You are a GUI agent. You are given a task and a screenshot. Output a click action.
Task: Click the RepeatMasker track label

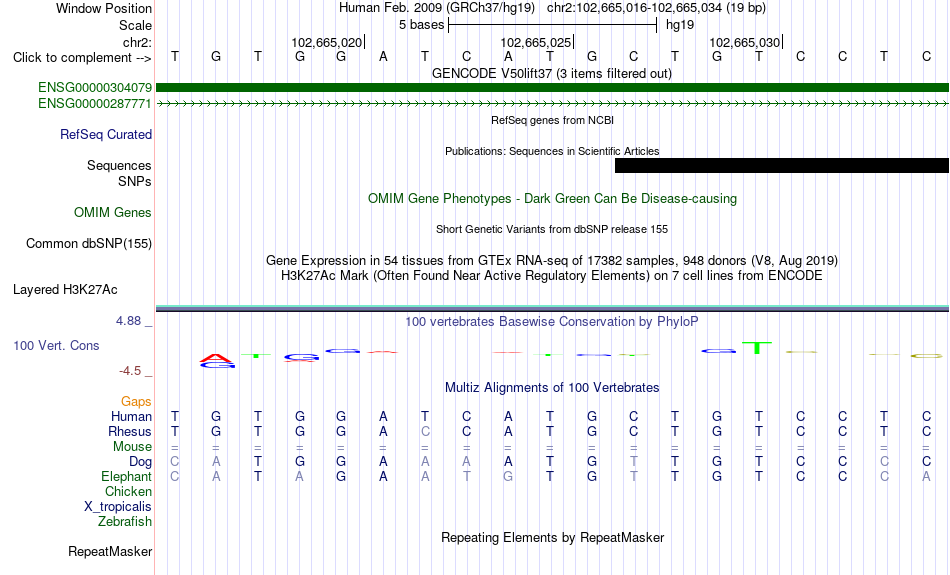point(110,551)
